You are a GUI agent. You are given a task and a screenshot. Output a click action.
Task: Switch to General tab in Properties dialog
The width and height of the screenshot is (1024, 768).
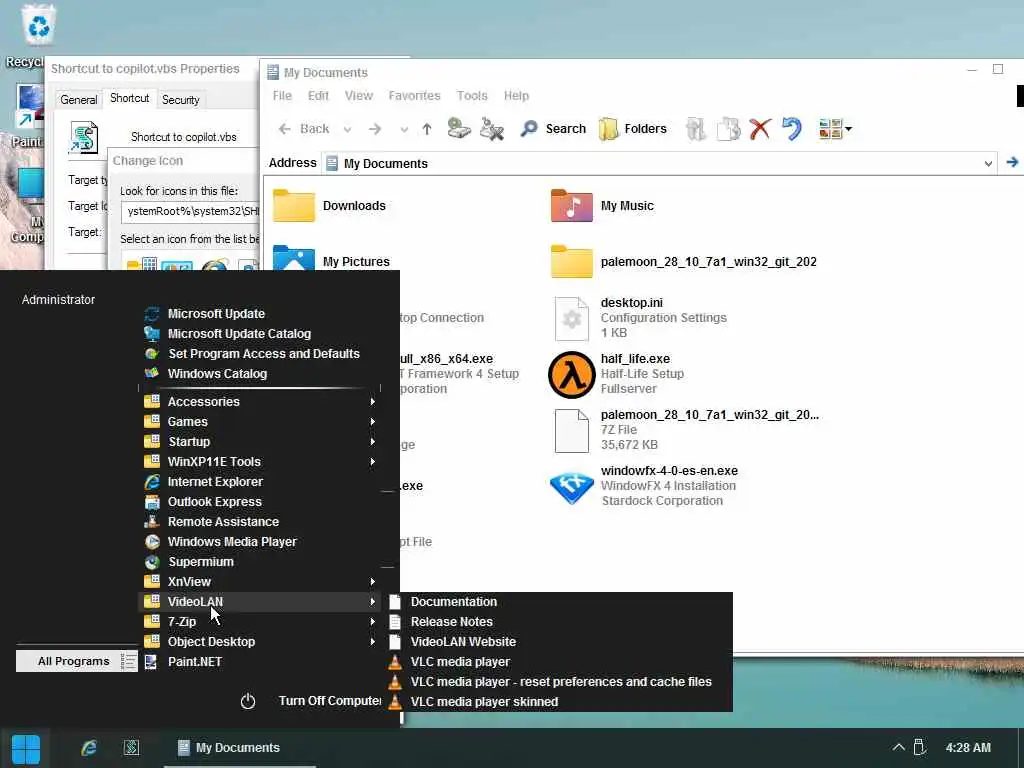pyautogui.click(x=78, y=99)
